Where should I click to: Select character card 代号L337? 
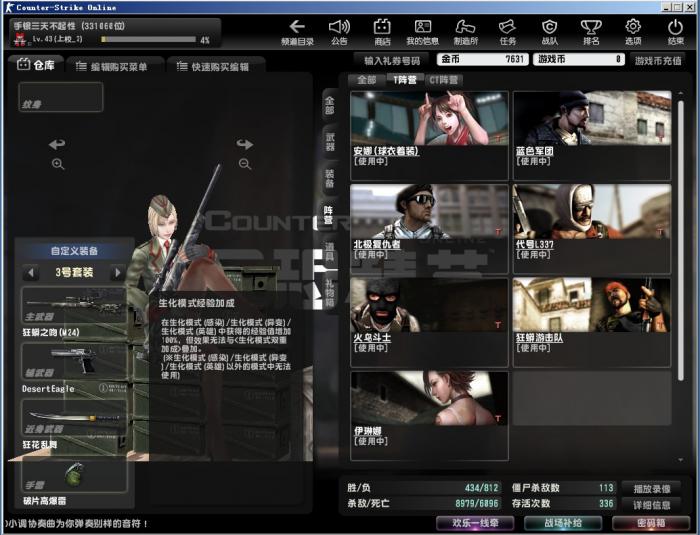pos(592,229)
